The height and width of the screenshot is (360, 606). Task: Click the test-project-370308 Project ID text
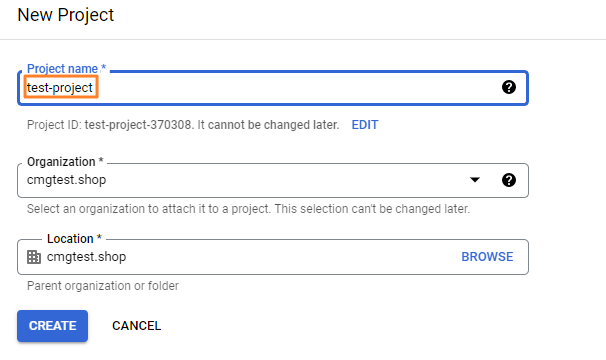click(138, 125)
